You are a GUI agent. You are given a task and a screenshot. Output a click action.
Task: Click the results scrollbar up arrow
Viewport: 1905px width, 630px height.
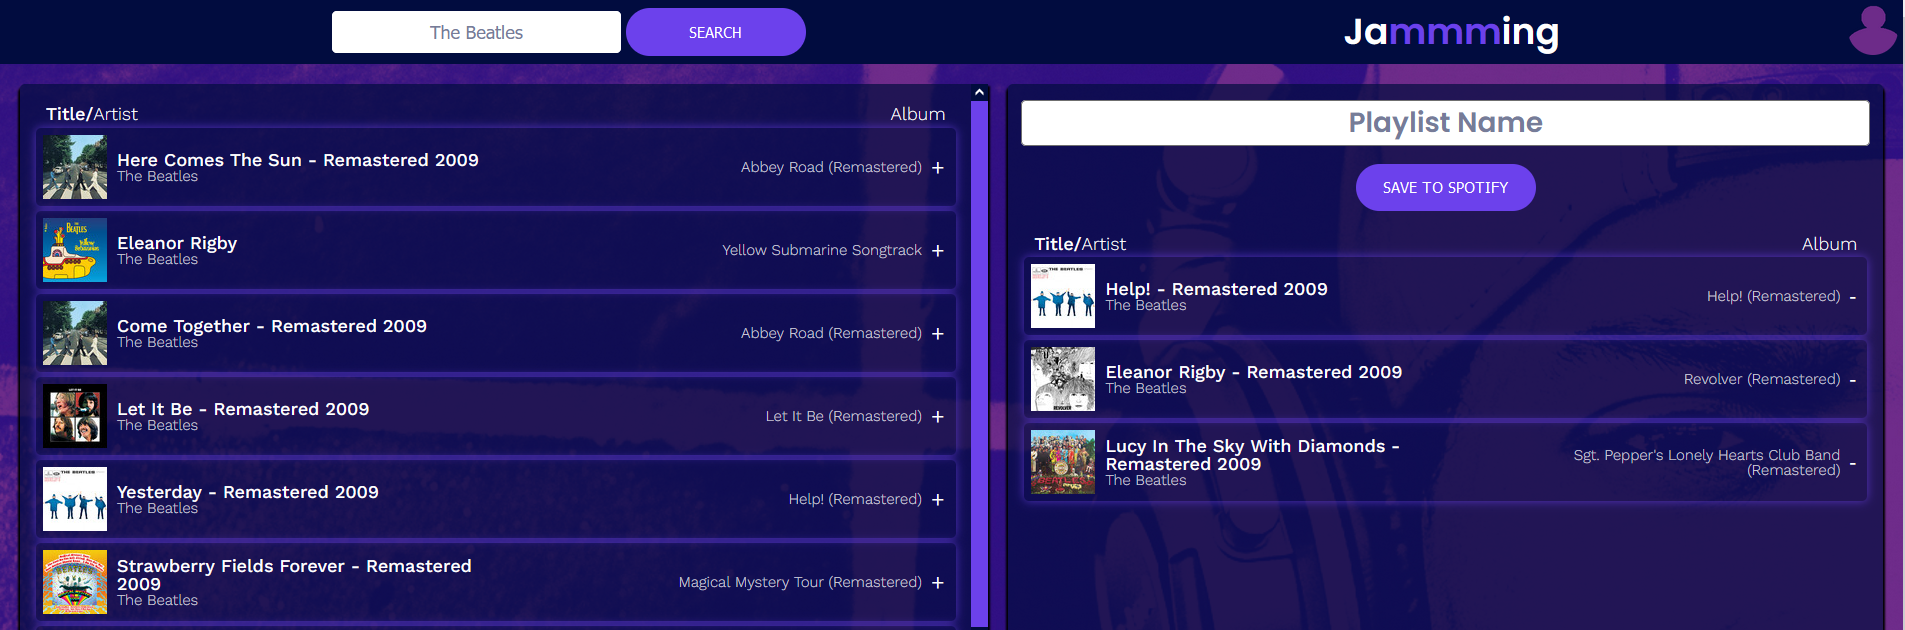pyautogui.click(x=980, y=92)
